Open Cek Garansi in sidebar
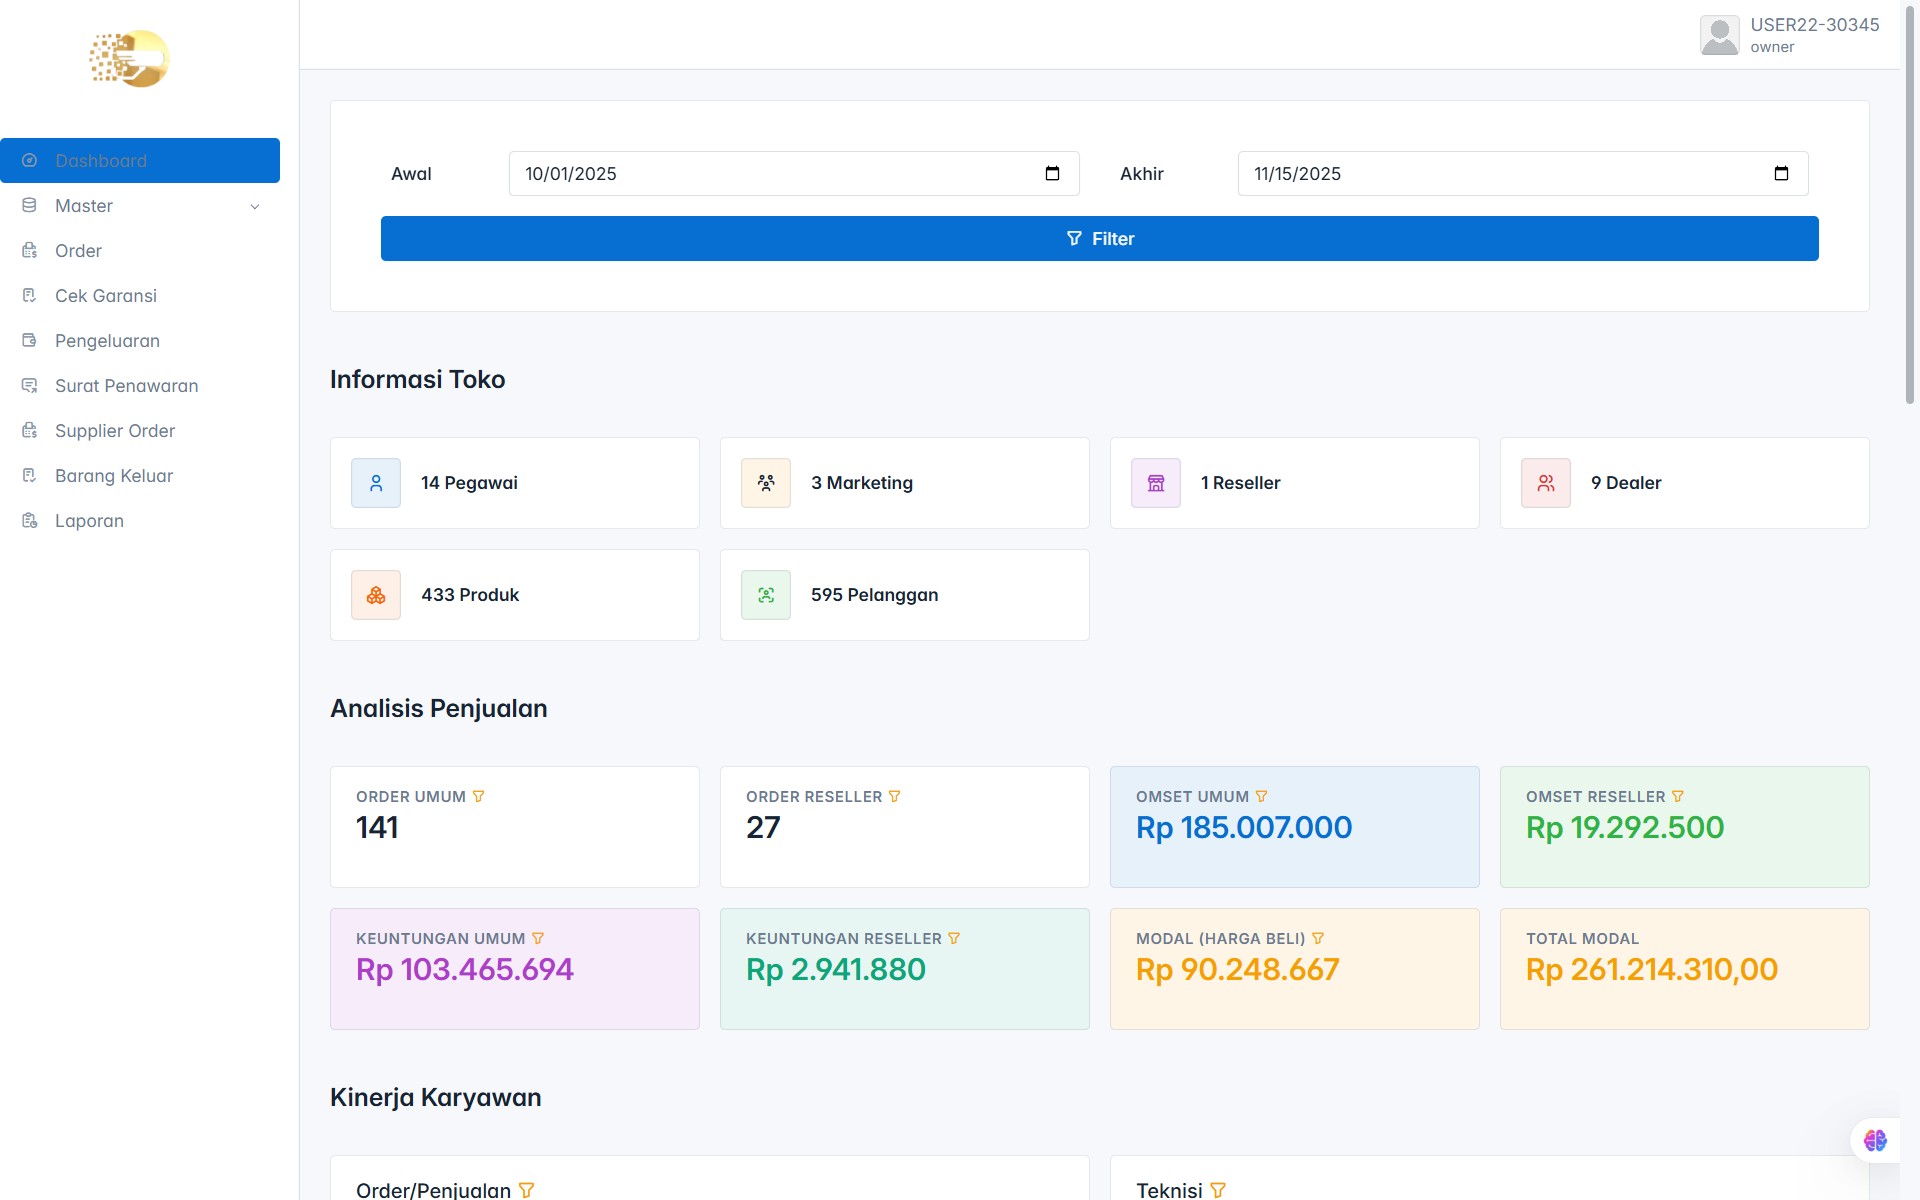The height and width of the screenshot is (1200, 1920). point(106,296)
